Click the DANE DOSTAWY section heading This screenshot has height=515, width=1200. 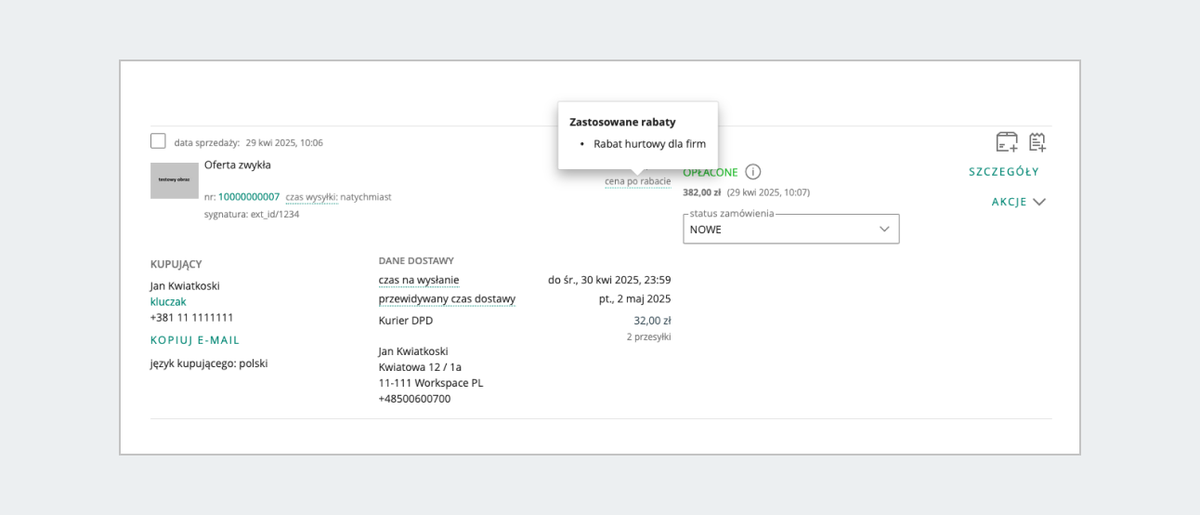click(416, 260)
